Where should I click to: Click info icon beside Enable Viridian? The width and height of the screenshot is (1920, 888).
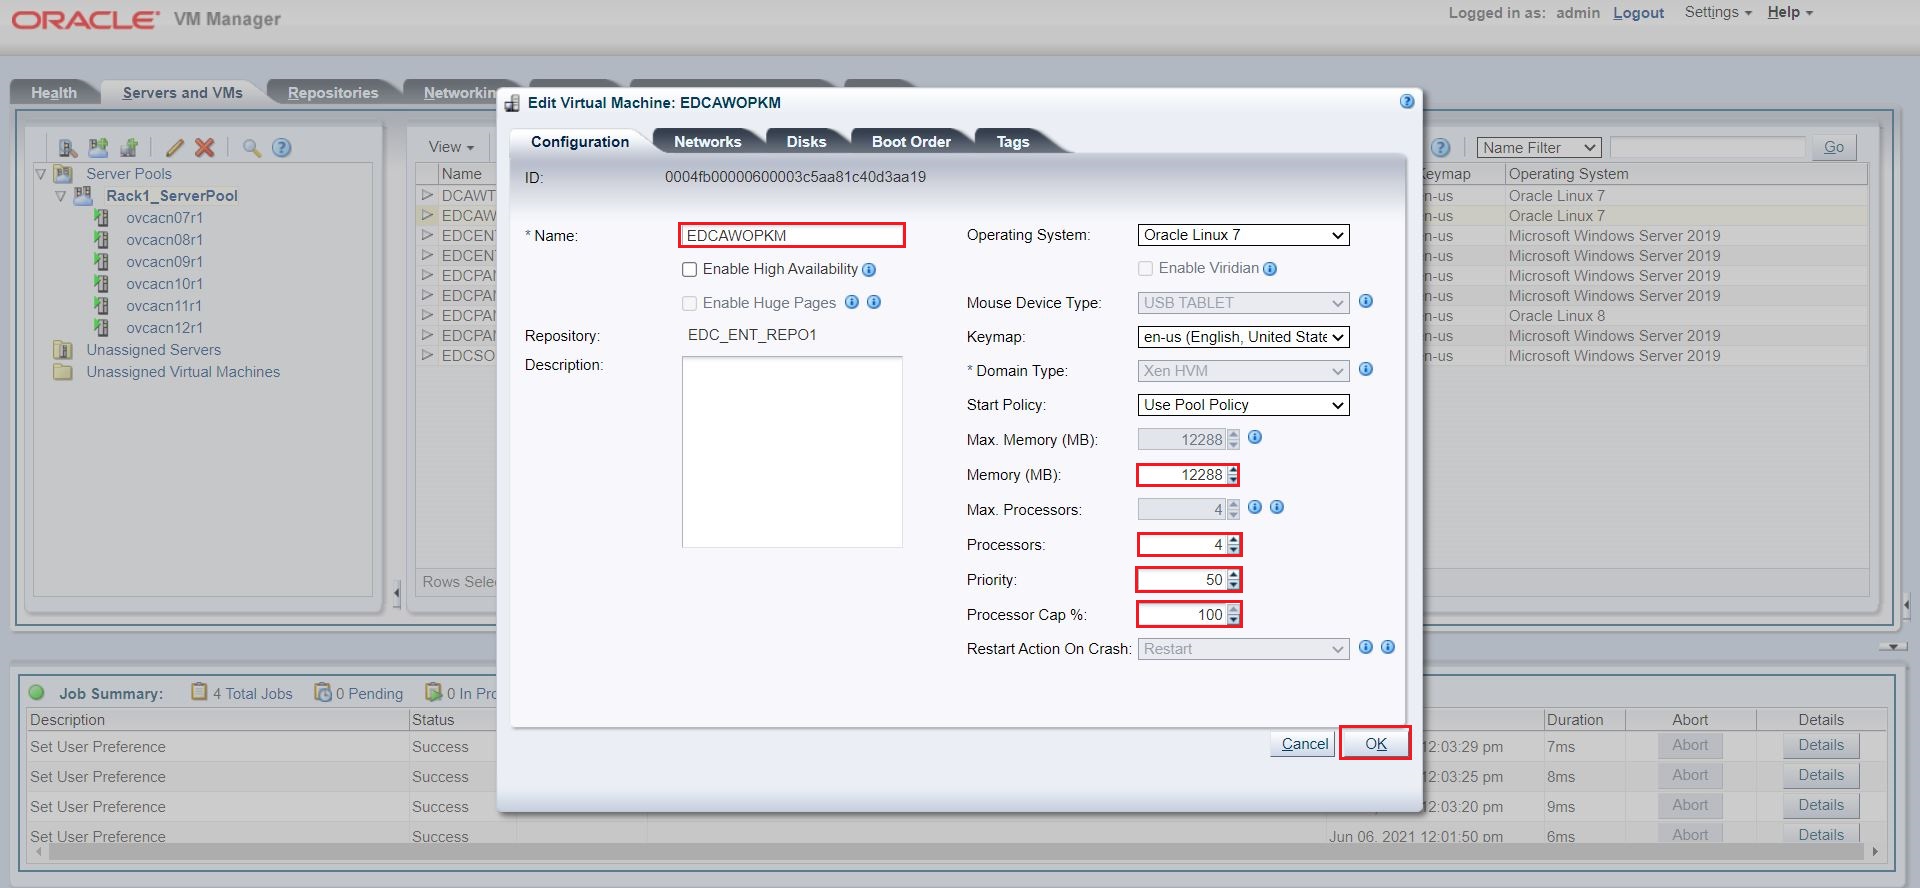(1270, 269)
